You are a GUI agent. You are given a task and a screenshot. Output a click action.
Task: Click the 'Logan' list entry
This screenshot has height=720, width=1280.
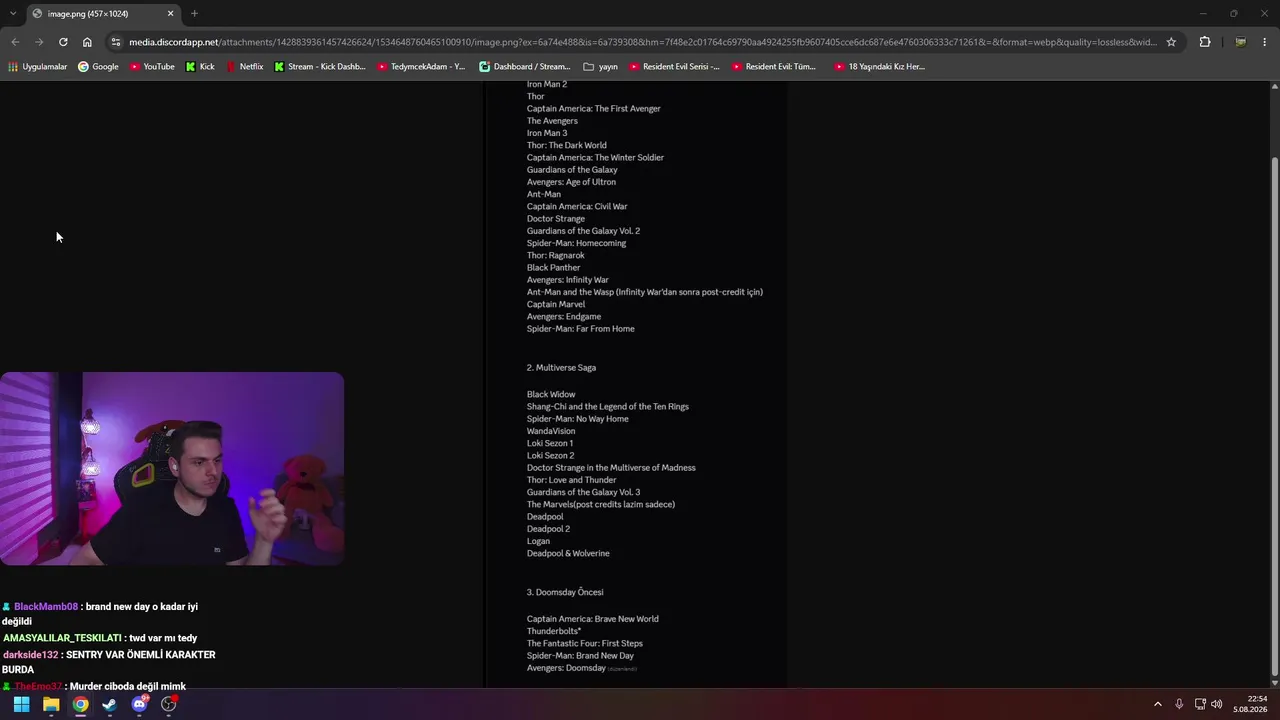point(538,542)
